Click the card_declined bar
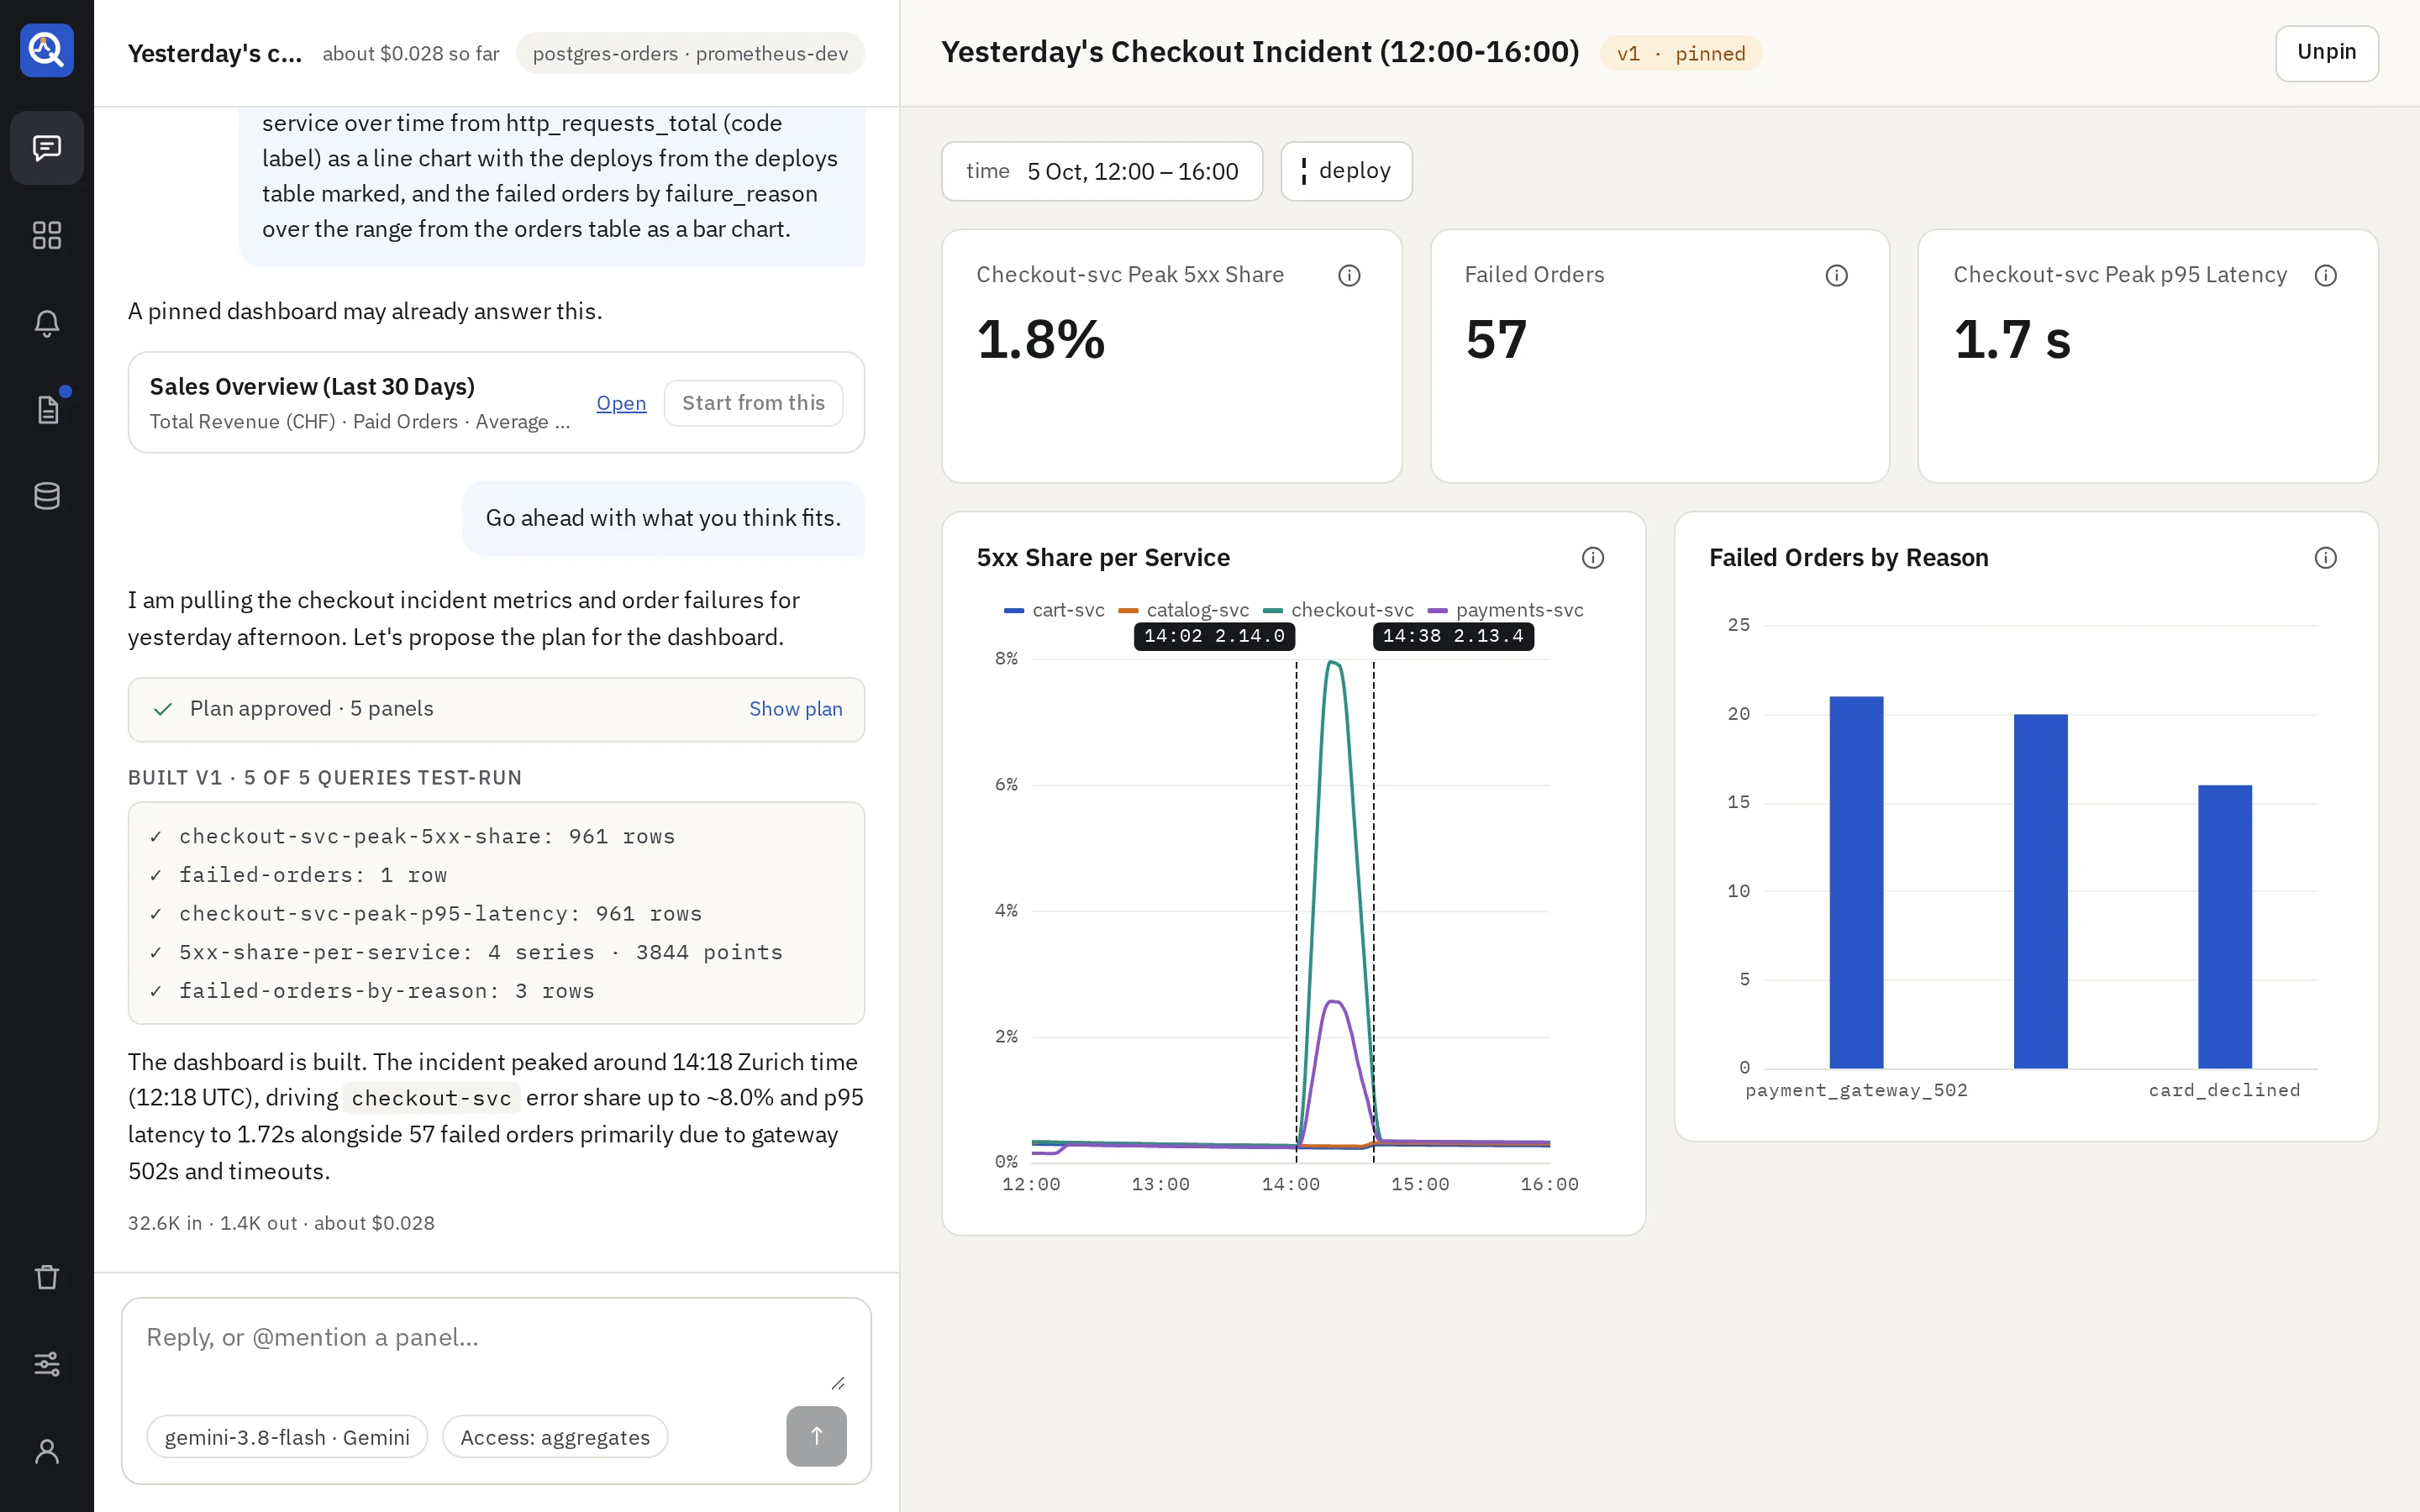 point(2224,926)
